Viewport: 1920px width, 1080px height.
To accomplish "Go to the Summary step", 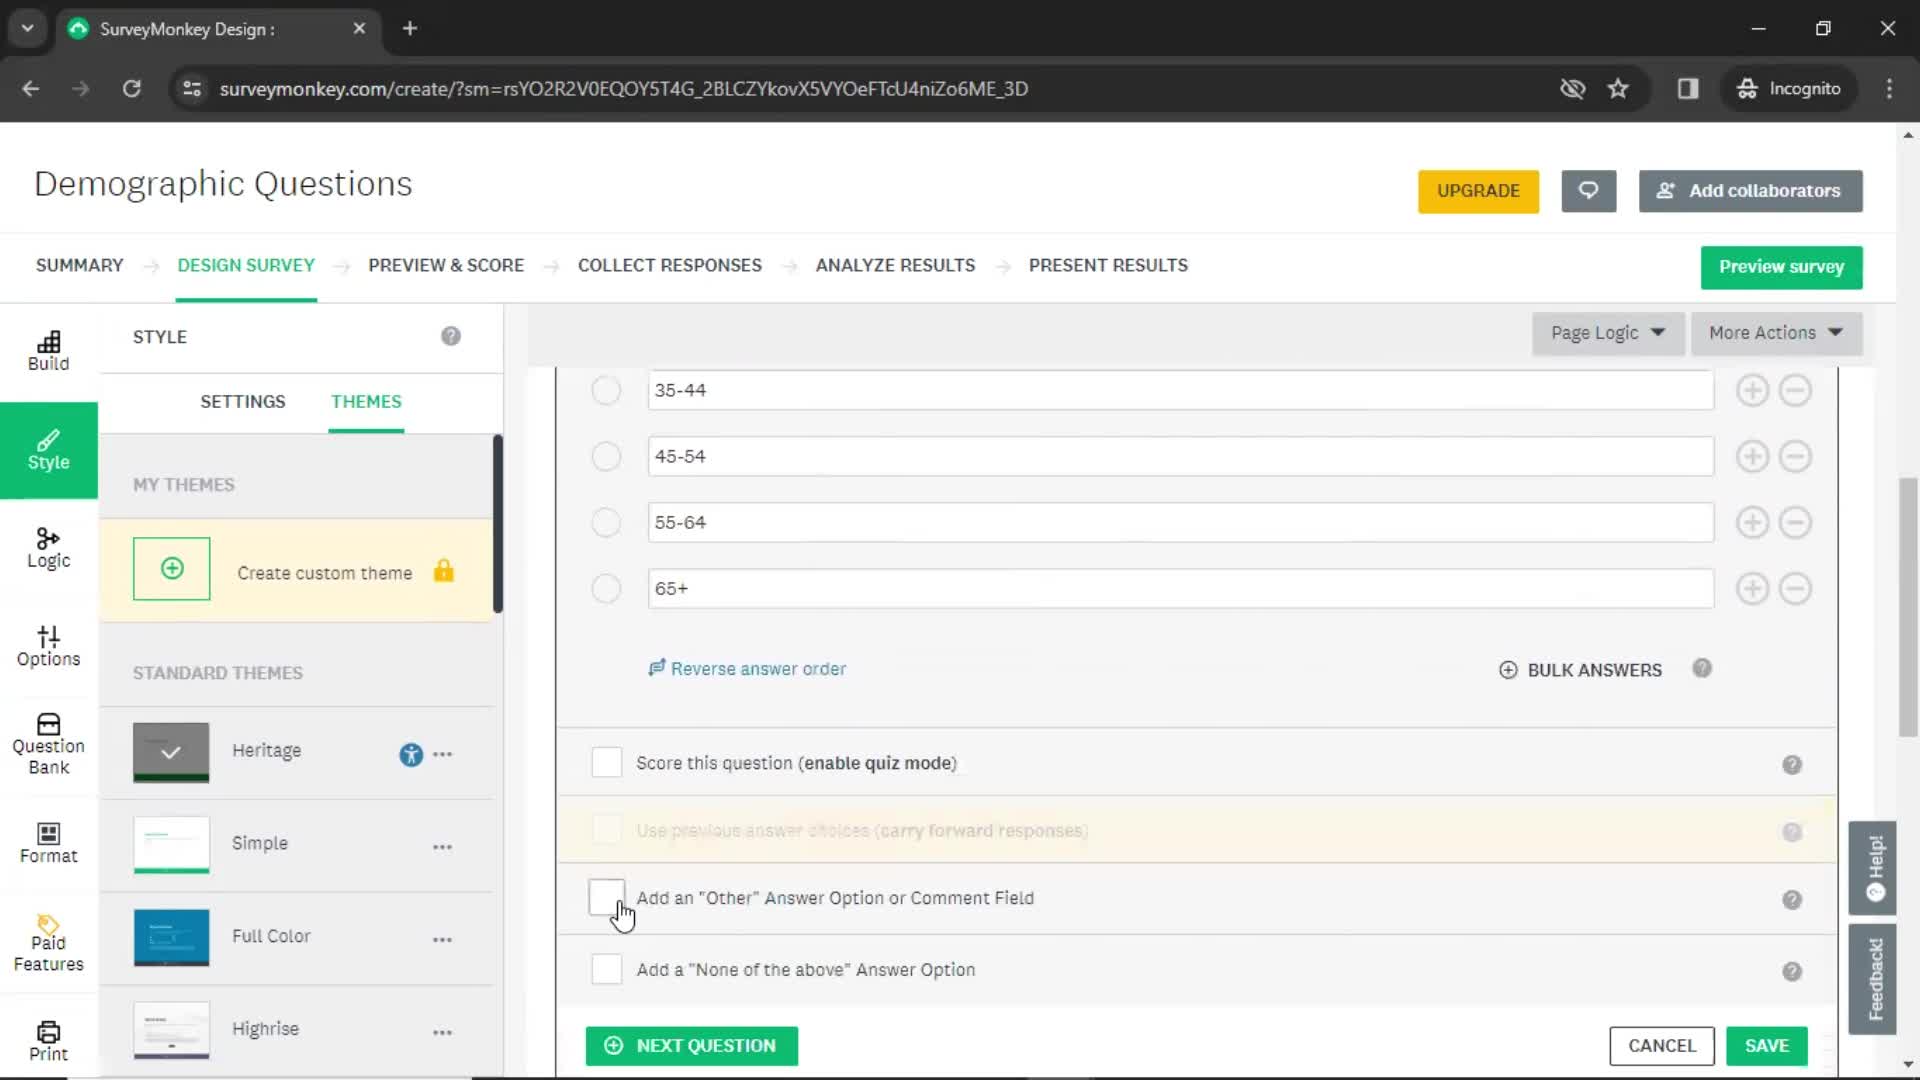I will [x=80, y=265].
